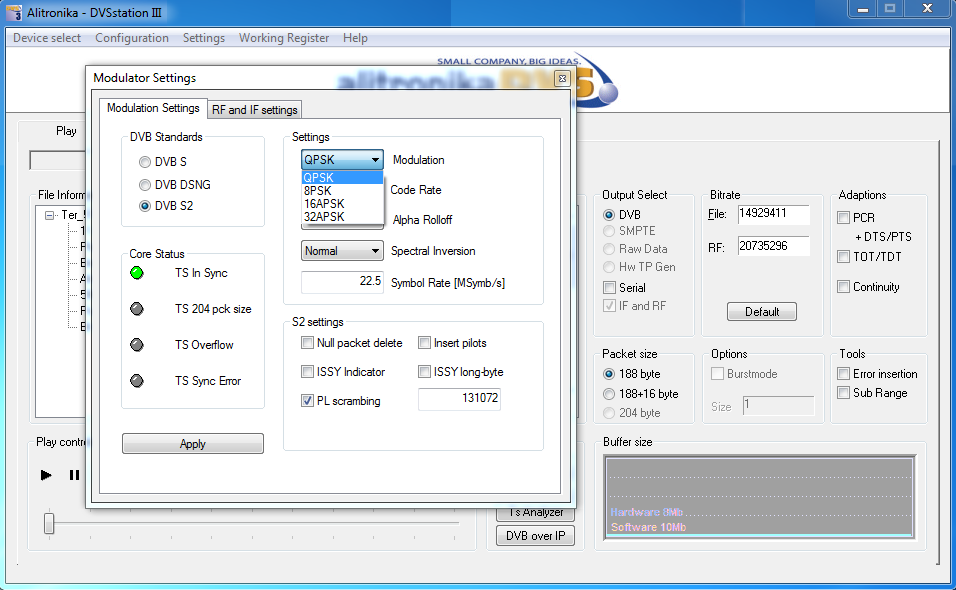Click the TS 204 pck size indicator

[x=137, y=309]
